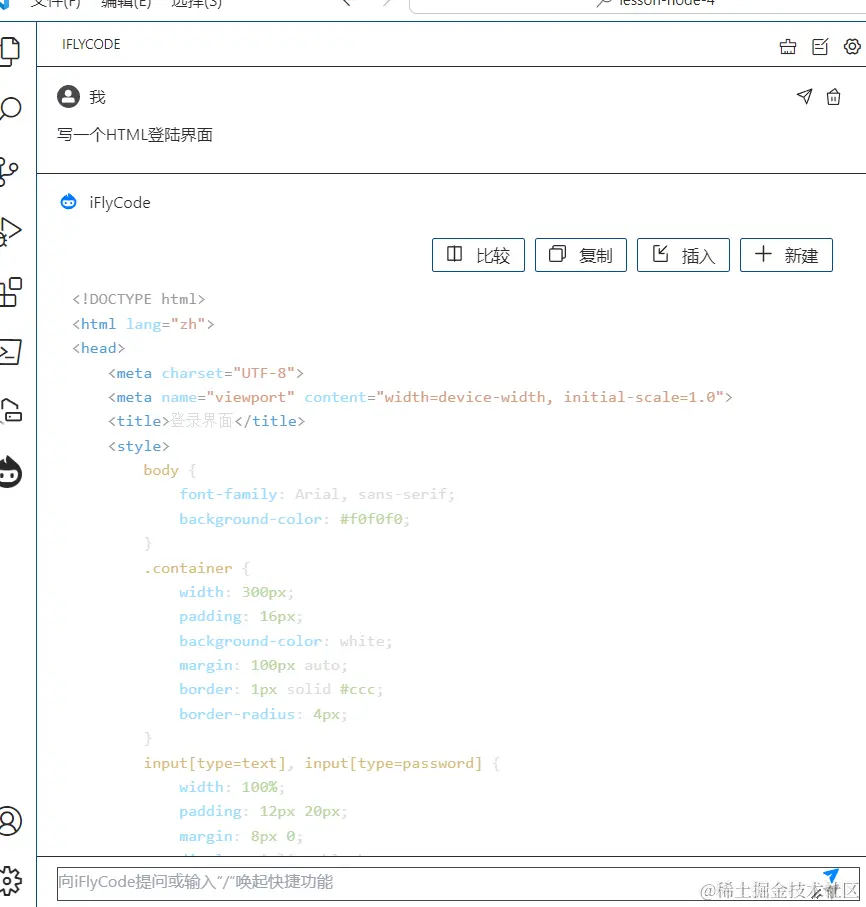Delete my message with the trash icon
Screen dimensions: 866x907
coord(834,97)
